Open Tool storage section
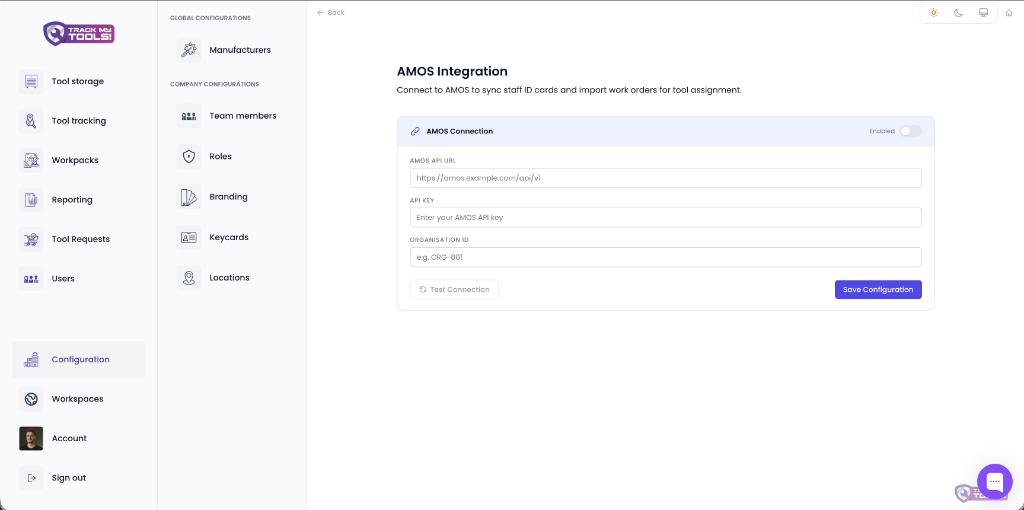The image size is (1024, 510). pos(78,82)
